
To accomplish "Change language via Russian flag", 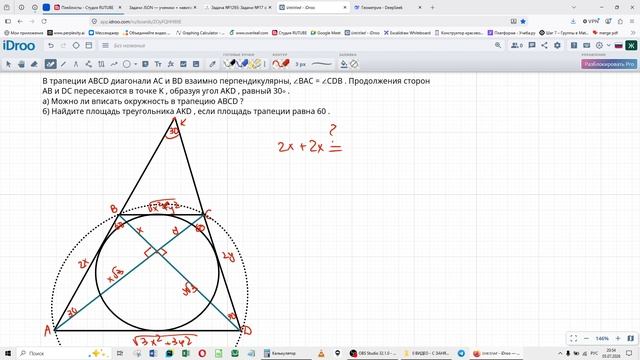I will tap(618, 45).
